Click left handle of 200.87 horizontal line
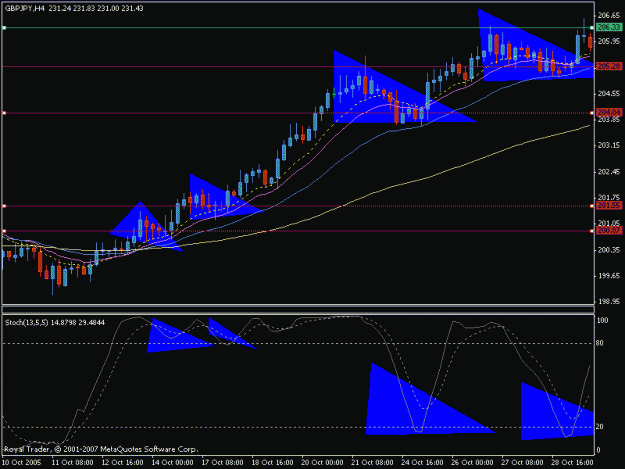The image size is (625, 469). tap(4, 231)
